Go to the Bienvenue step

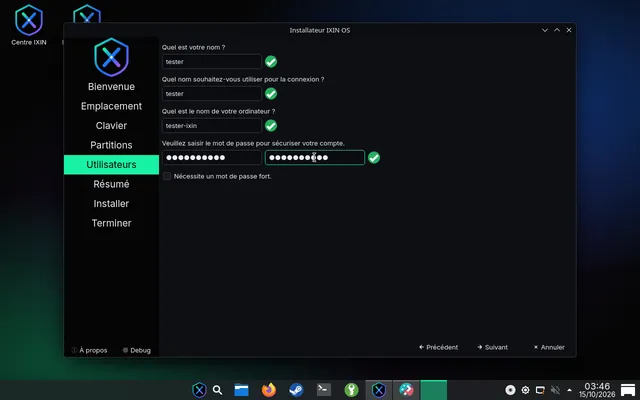pyautogui.click(x=111, y=87)
